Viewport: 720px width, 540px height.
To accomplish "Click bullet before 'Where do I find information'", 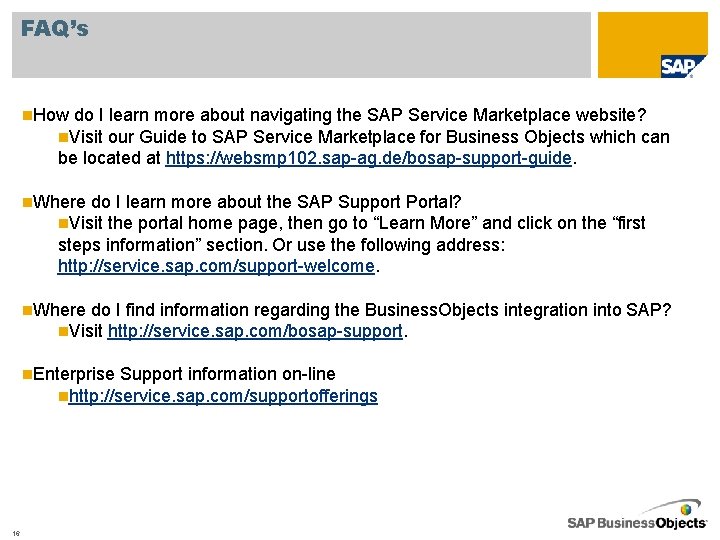I will tap(26, 309).
